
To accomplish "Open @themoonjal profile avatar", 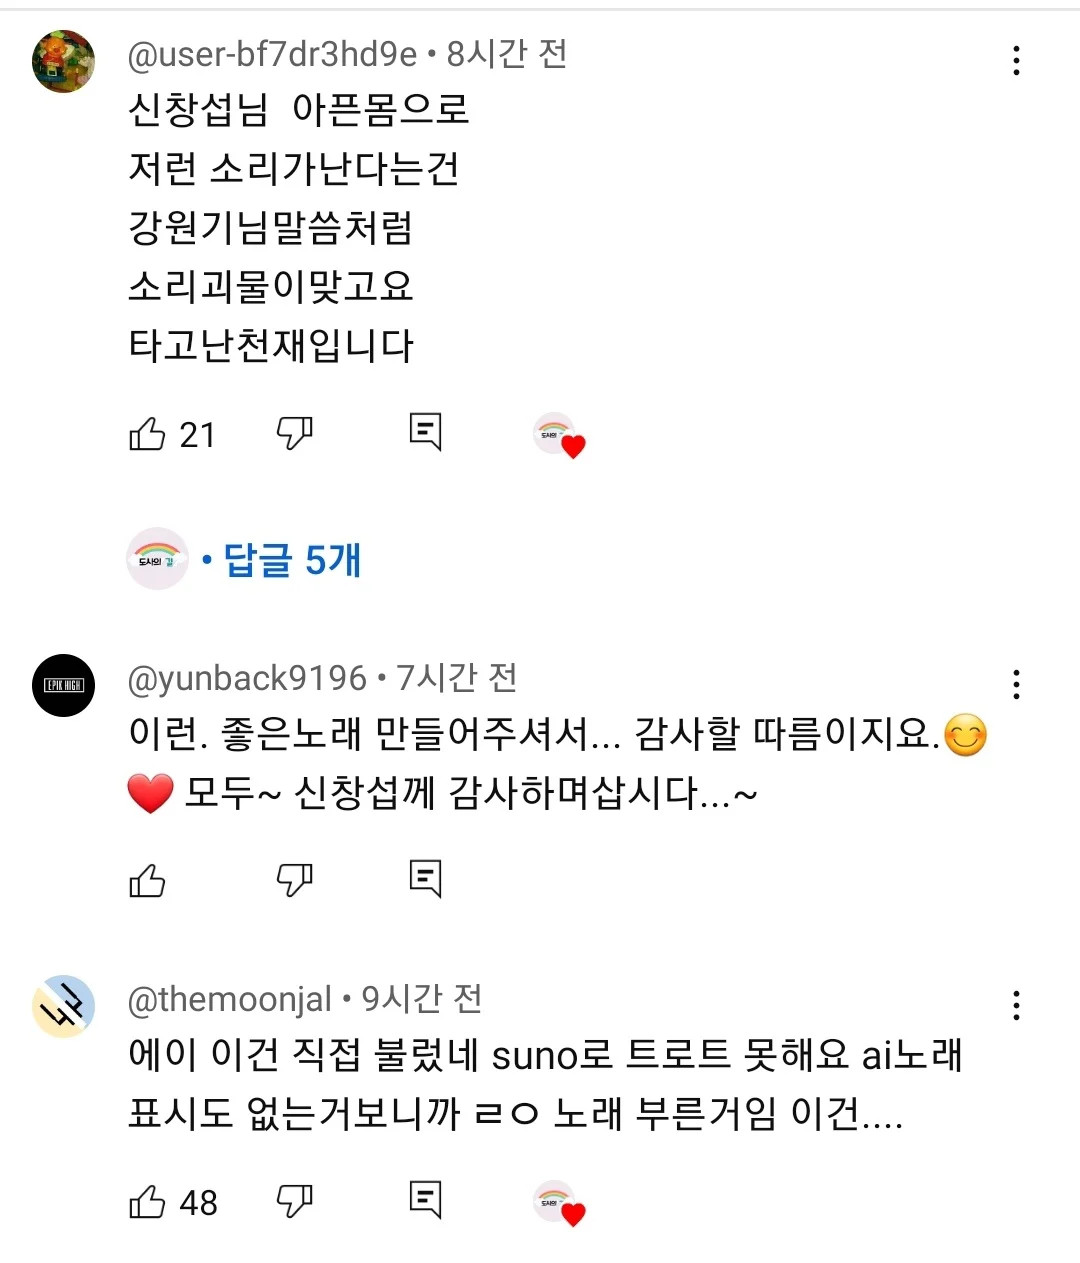I will tap(64, 1006).
